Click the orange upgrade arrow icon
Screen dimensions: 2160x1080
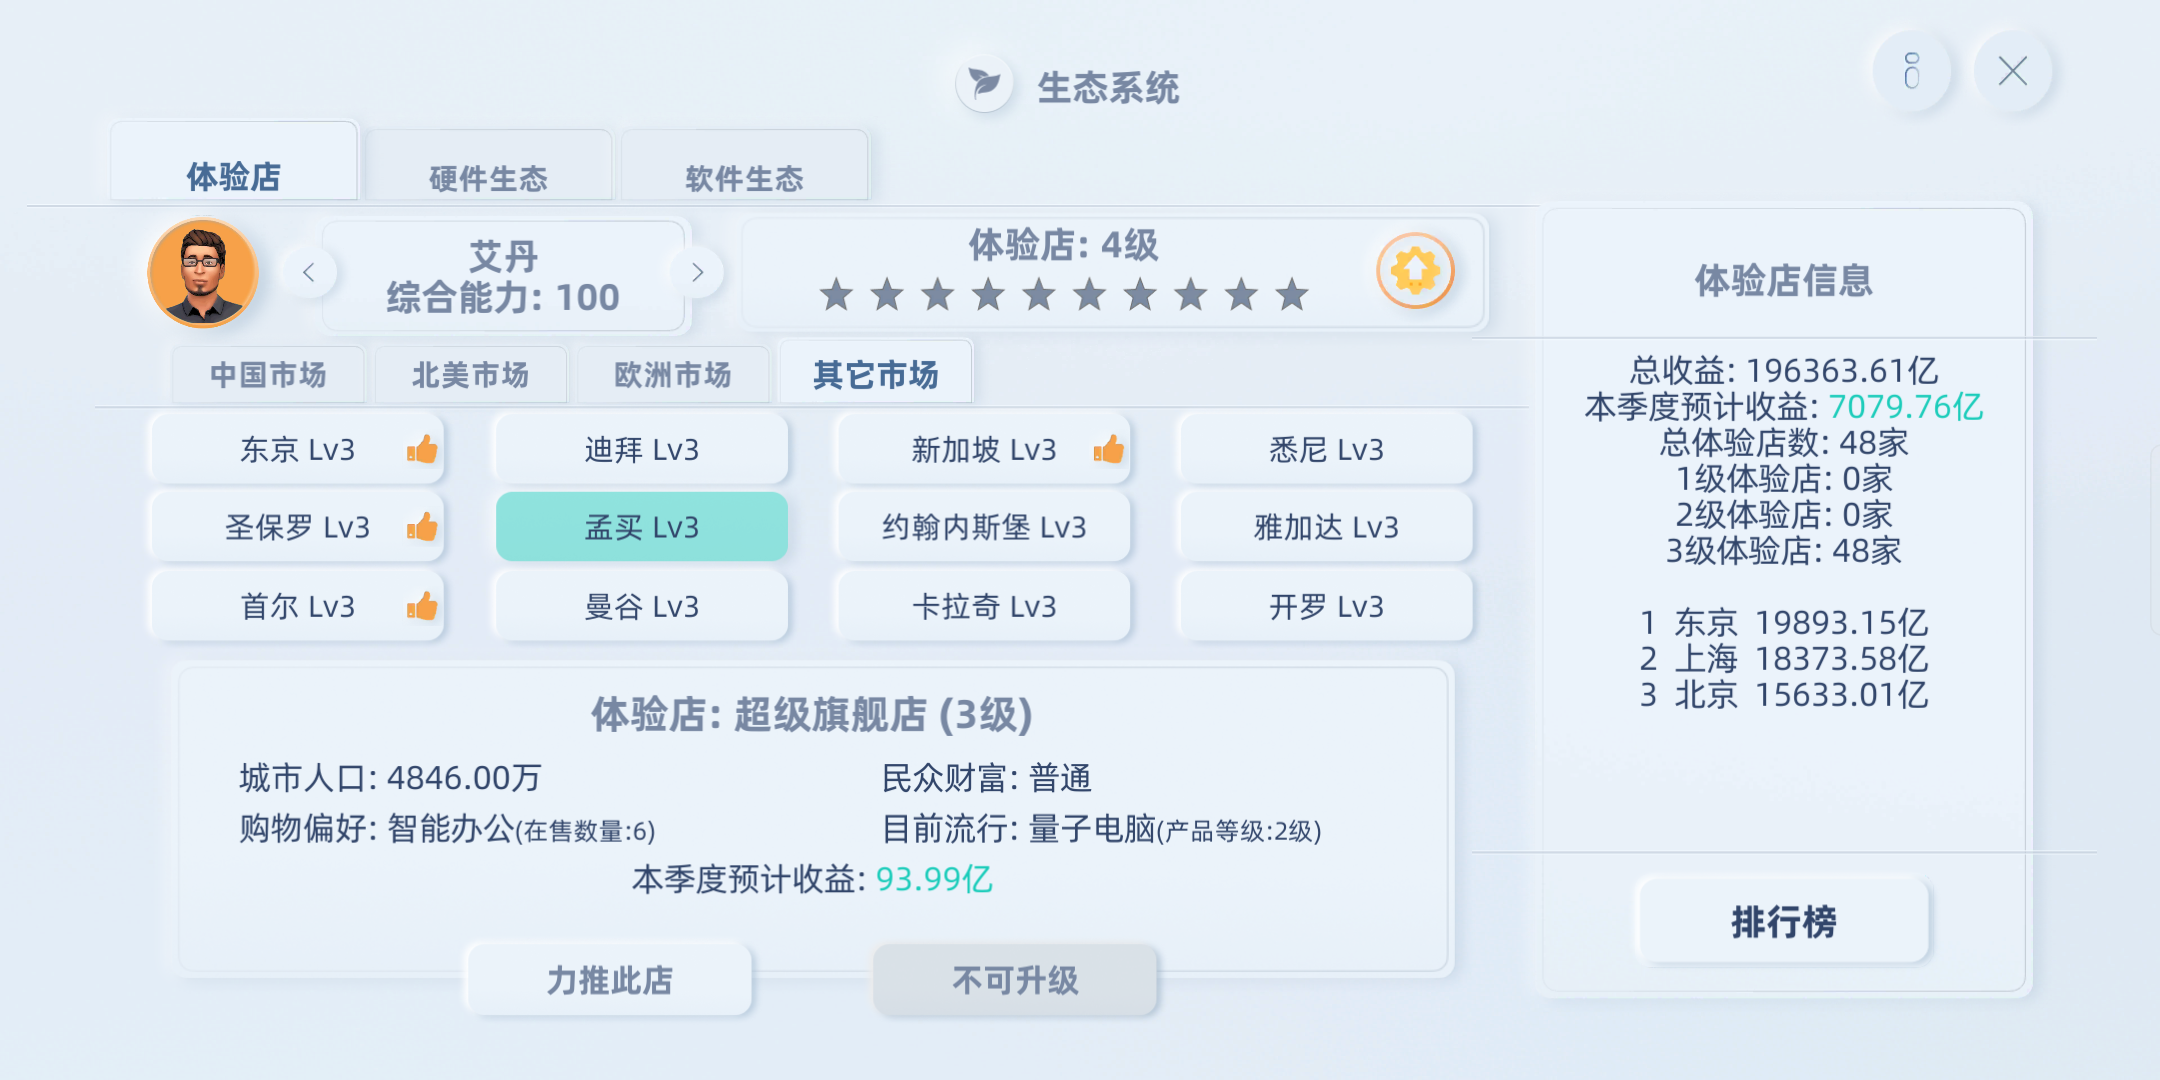click(x=1415, y=271)
